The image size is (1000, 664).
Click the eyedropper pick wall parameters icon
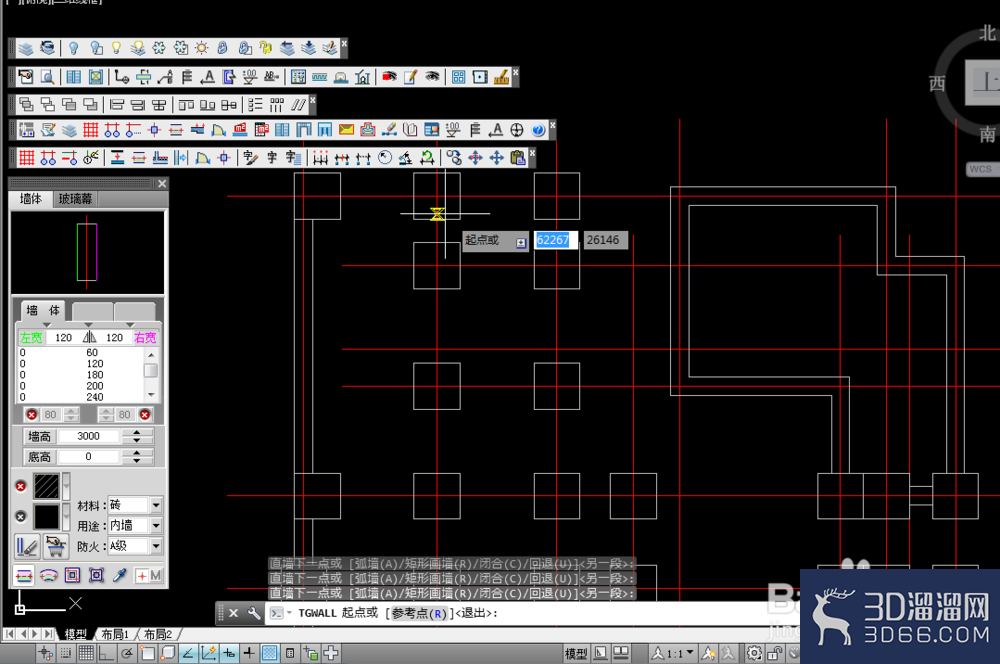[119, 576]
